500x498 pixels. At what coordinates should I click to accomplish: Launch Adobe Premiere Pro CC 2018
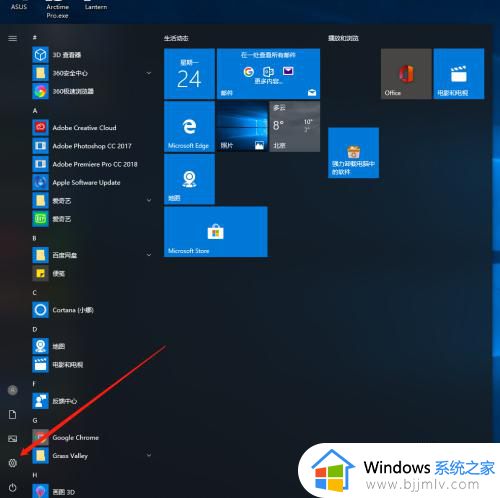[92, 164]
